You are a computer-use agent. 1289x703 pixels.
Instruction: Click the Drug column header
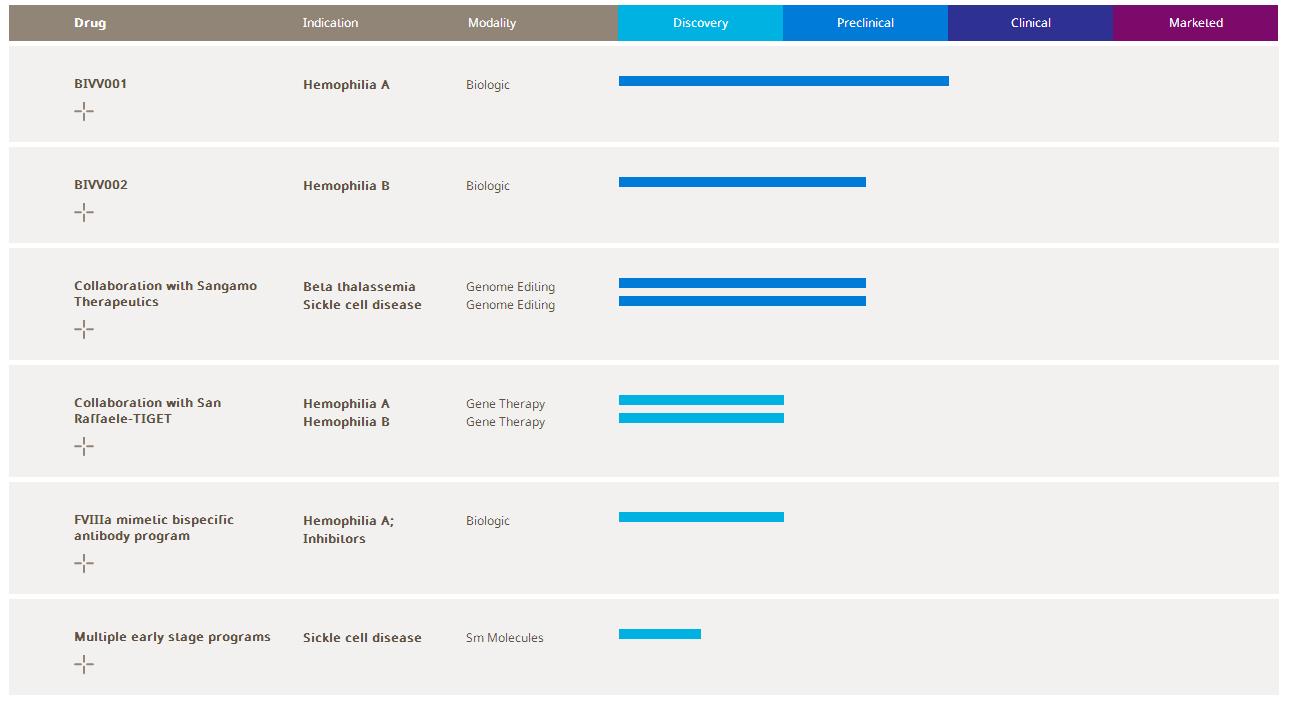[90, 23]
